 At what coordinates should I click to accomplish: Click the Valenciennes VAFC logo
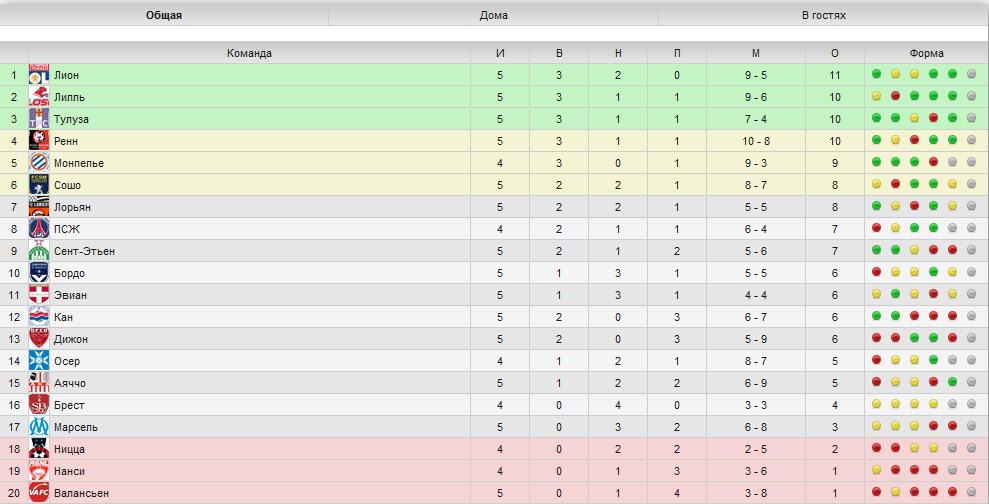pyautogui.click(x=38, y=493)
